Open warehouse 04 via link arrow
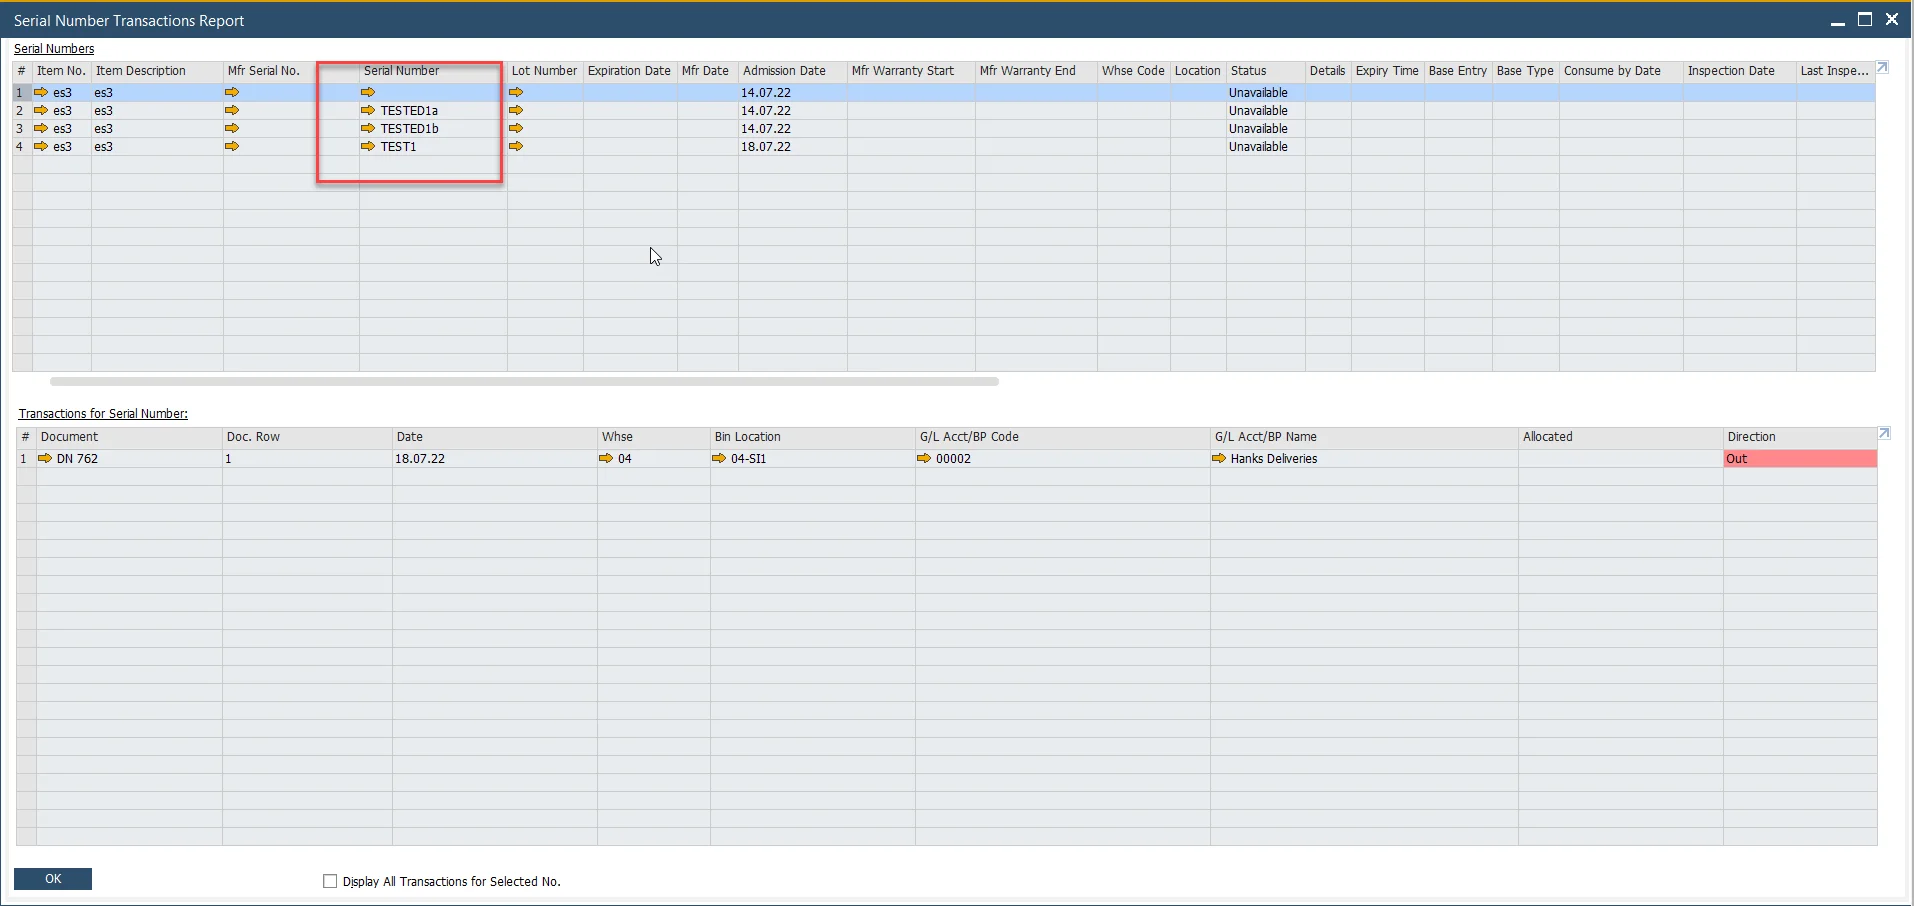This screenshot has height=906, width=1914. 607,458
